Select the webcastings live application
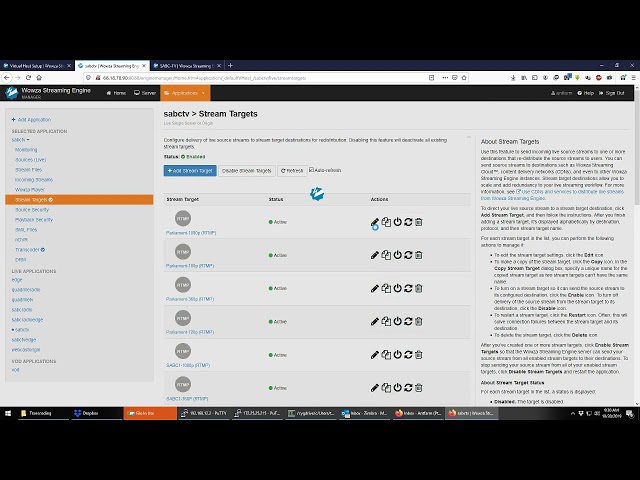Image resolution: width=640 pixels, height=480 pixels. pyautogui.click(x=26, y=350)
